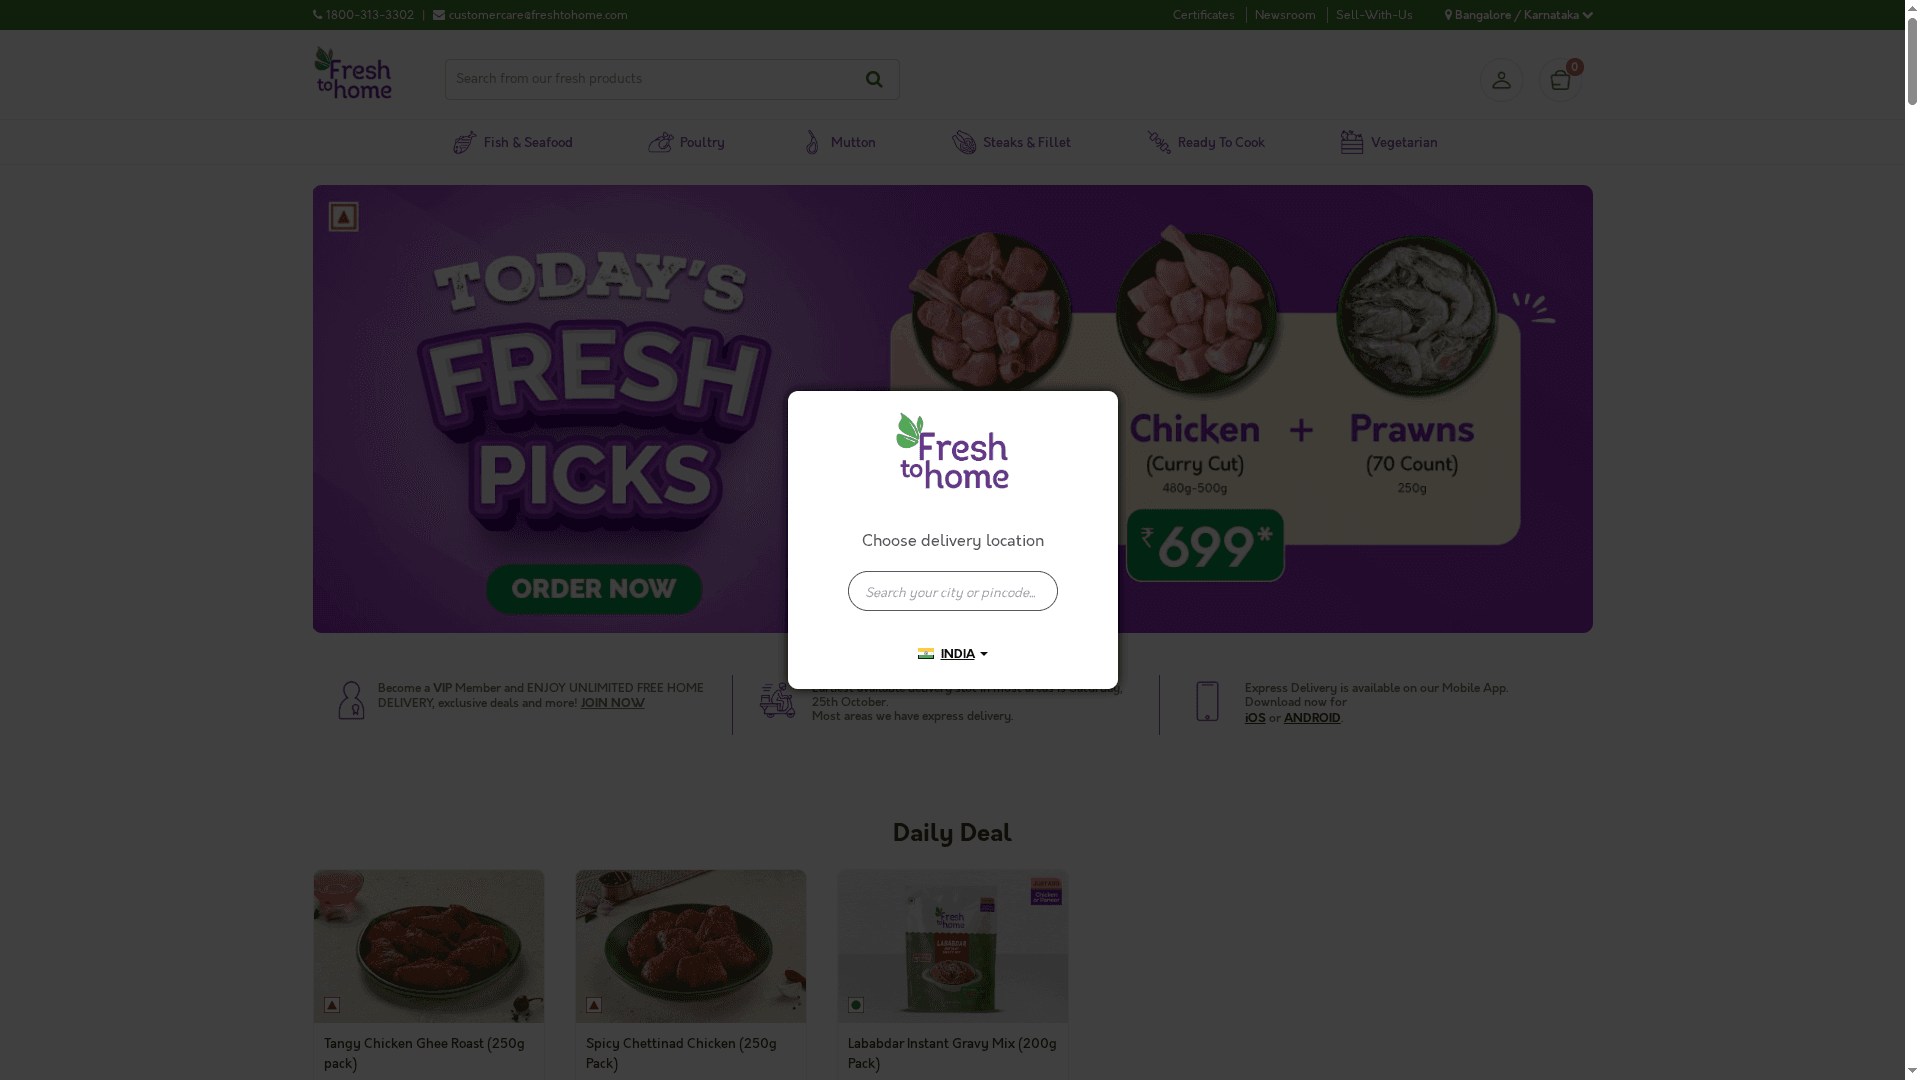Click the Vegetarian category icon
The height and width of the screenshot is (1080, 1920).
[1352, 143]
